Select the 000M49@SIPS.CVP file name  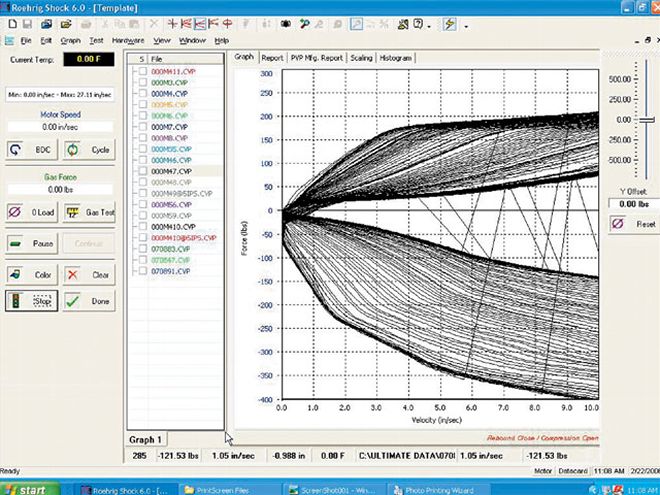pyautogui.click(x=182, y=193)
